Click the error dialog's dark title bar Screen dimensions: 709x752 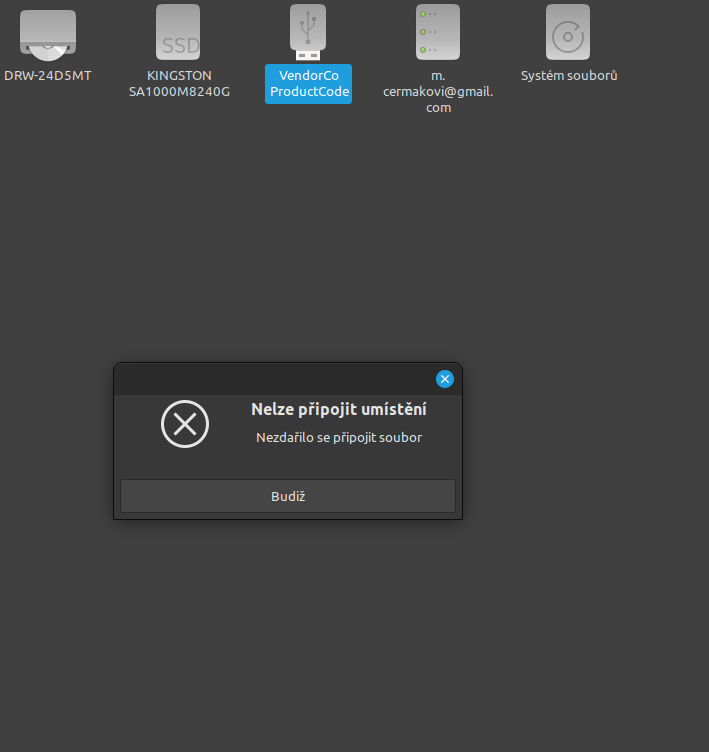[270, 379]
